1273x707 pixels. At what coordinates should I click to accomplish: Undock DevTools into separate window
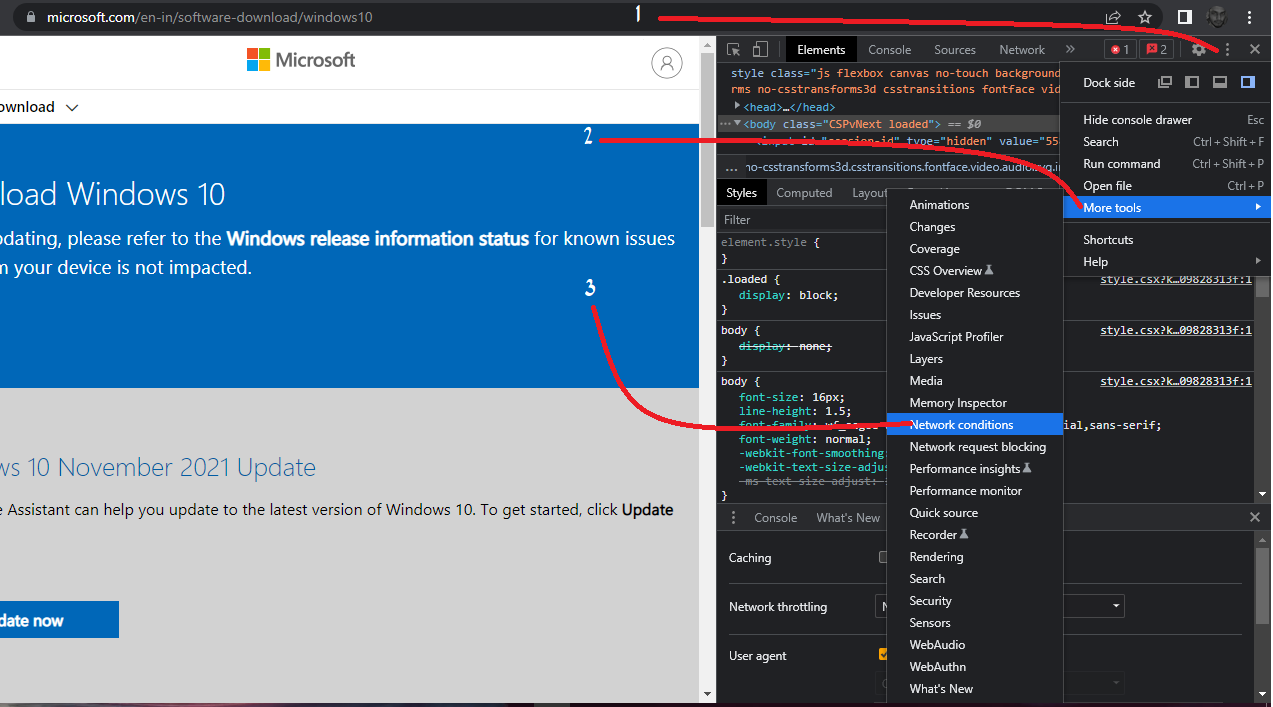[1165, 83]
